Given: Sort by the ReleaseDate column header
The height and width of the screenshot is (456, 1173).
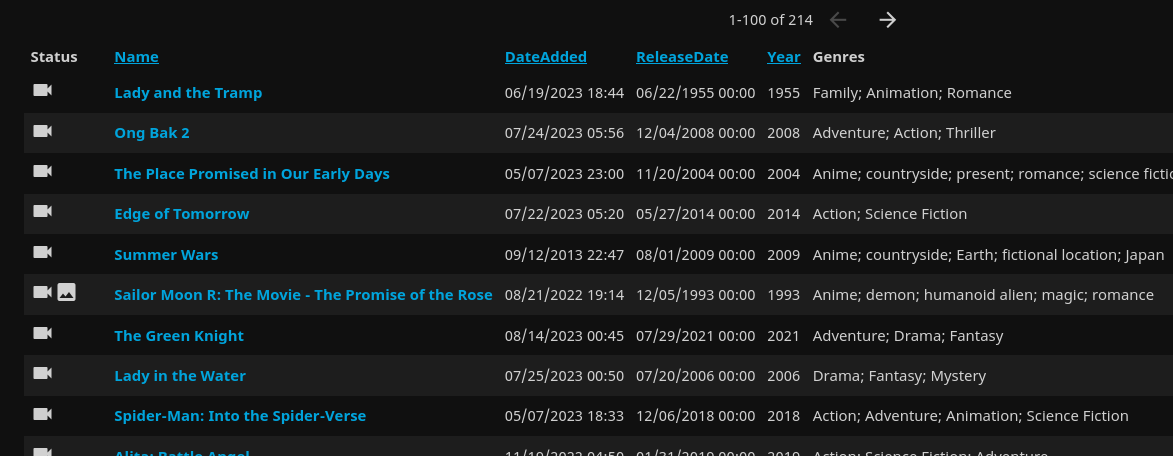Looking at the screenshot, I should (x=682, y=57).
